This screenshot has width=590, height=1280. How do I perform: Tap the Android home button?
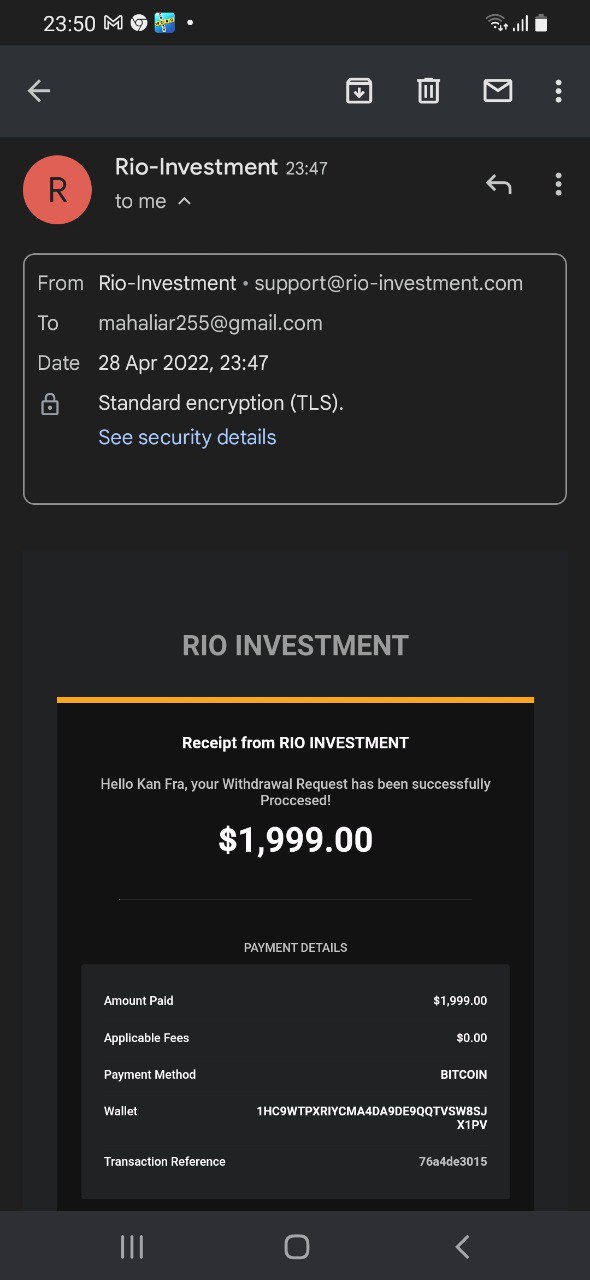coord(296,1246)
